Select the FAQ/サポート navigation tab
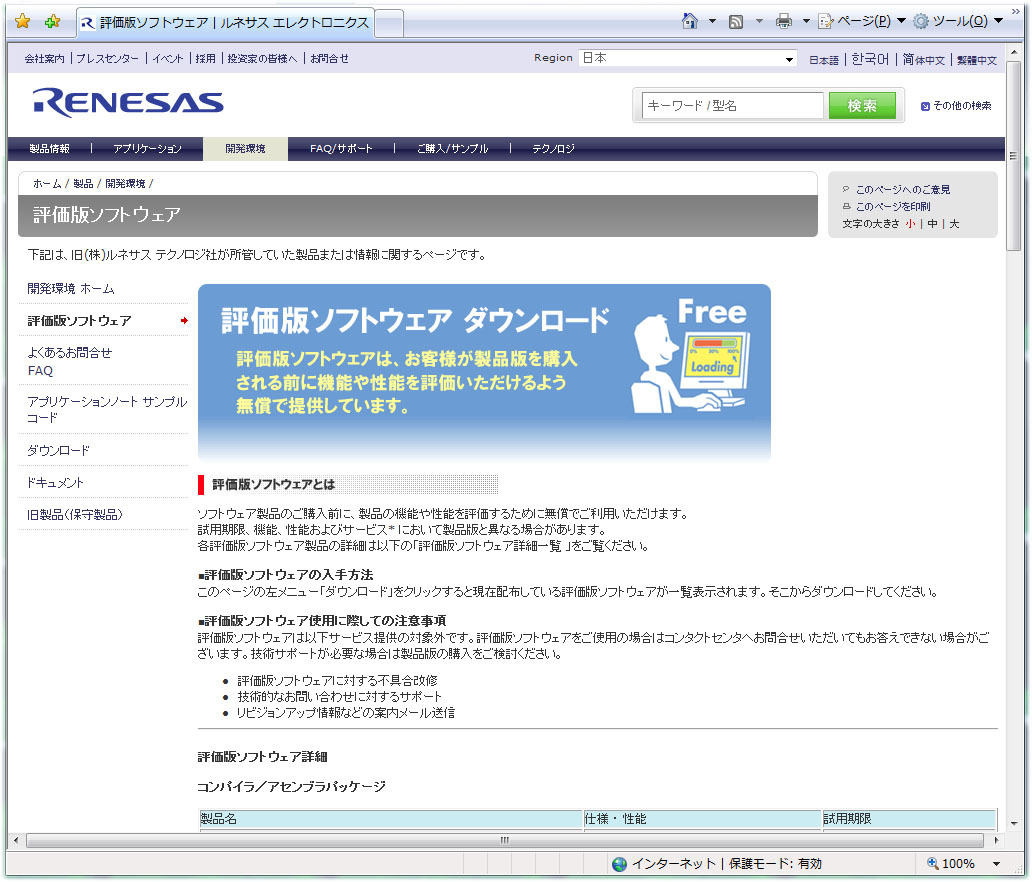The width and height of the screenshot is (1032, 882). click(x=341, y=149)
